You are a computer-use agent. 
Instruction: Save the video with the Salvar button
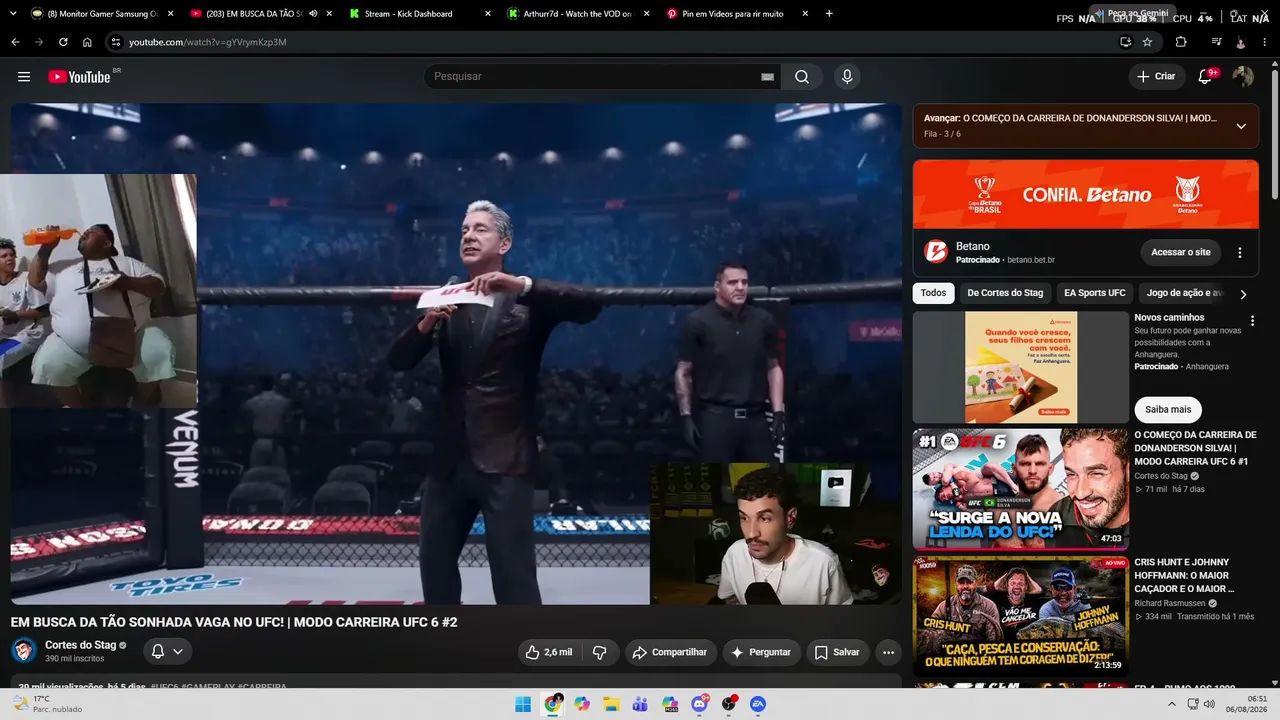(x=837, y=652)
